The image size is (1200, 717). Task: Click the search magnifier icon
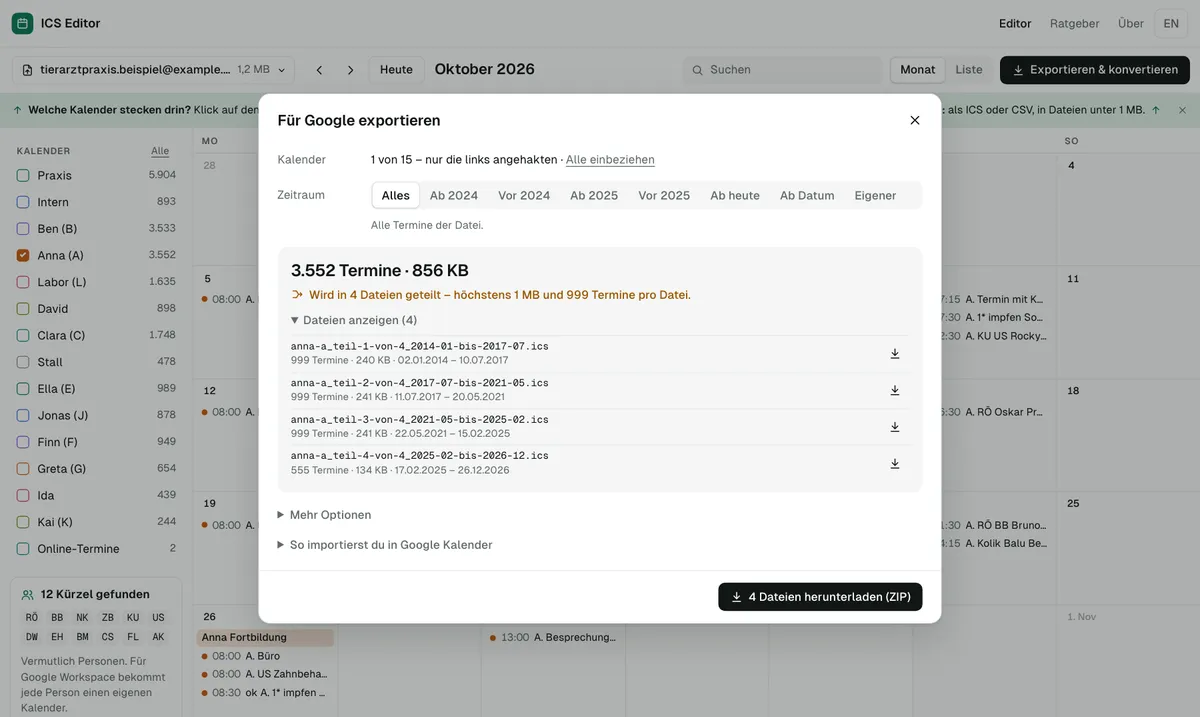(697, 70)
